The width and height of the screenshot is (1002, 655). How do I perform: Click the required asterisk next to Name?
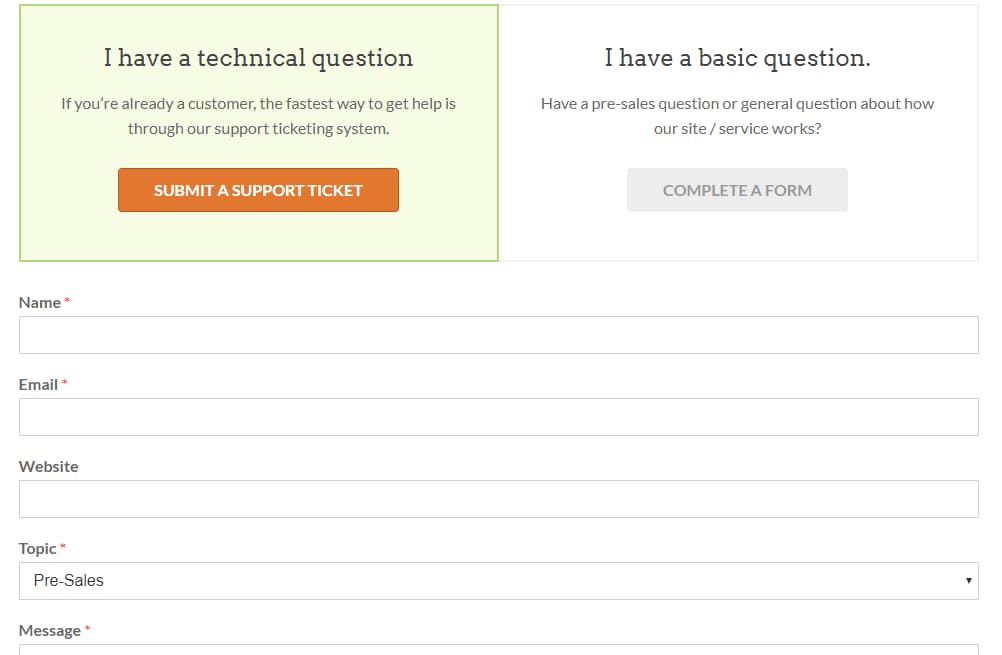[x=66, y=299]
